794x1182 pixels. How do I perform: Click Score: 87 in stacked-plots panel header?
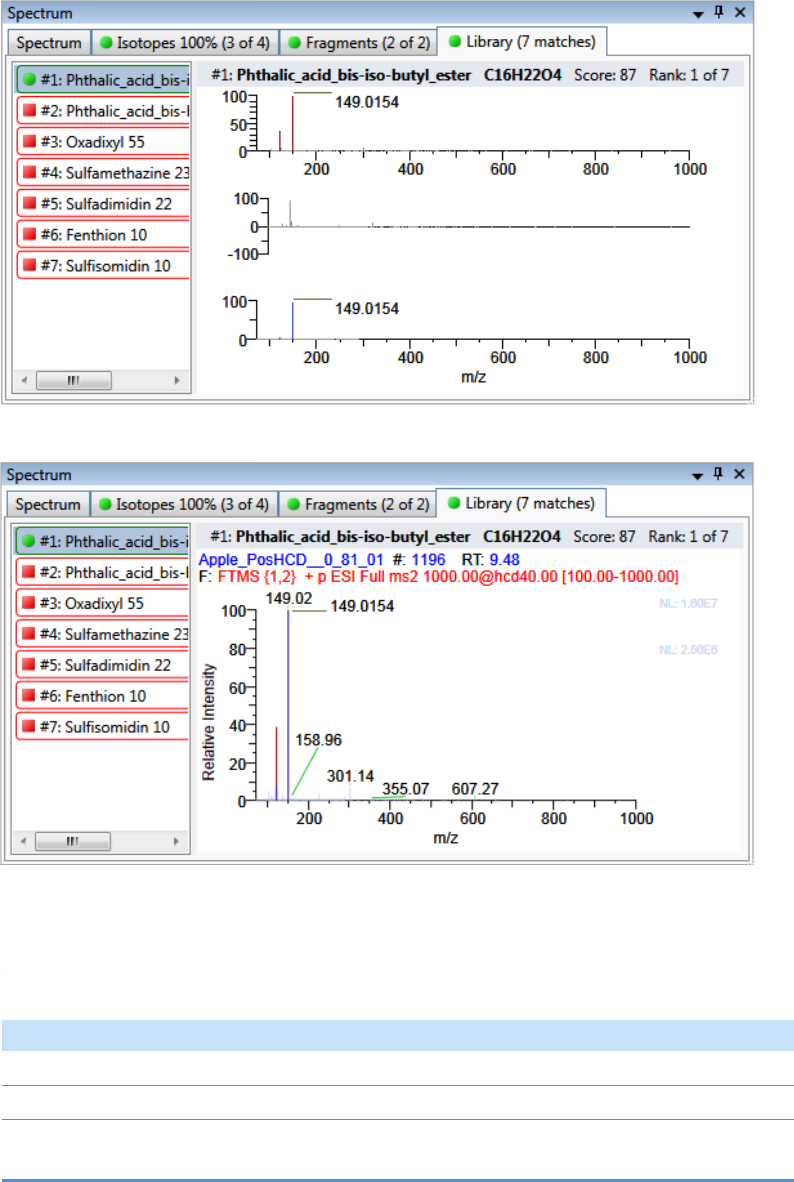pyautogui.click(x=605, y=75)
